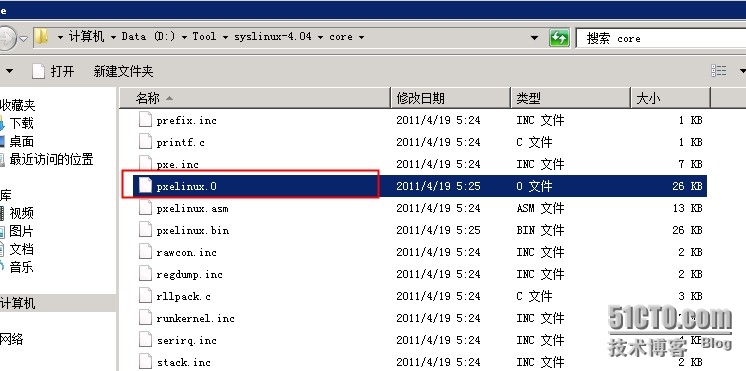Click the folder icon in address bar
This screenshot has height=371, width=746.
tap(42, 37)
